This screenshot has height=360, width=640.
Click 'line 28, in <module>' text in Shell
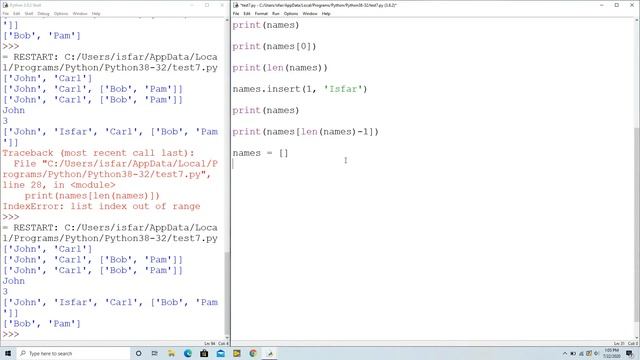pos(59,185)
